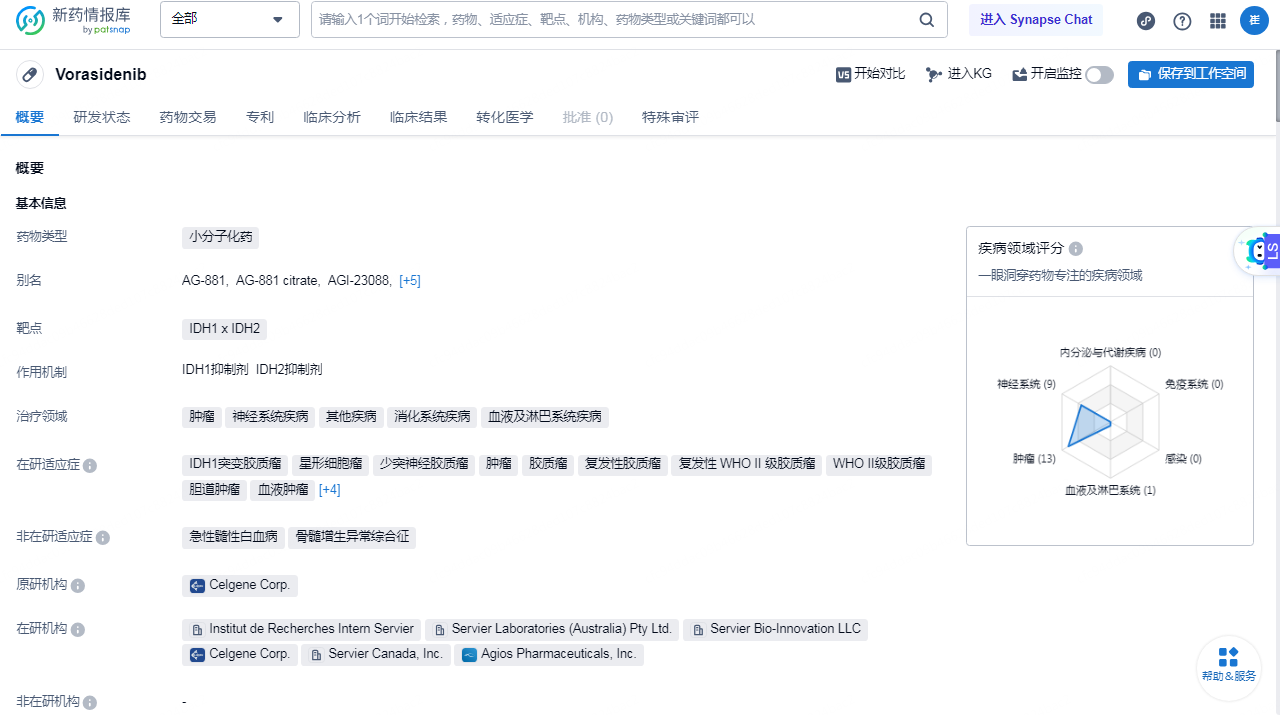Click the info icon beside 在研适应症
The width and height of the screenshot is (1280, 715).
tap(90, 465)
